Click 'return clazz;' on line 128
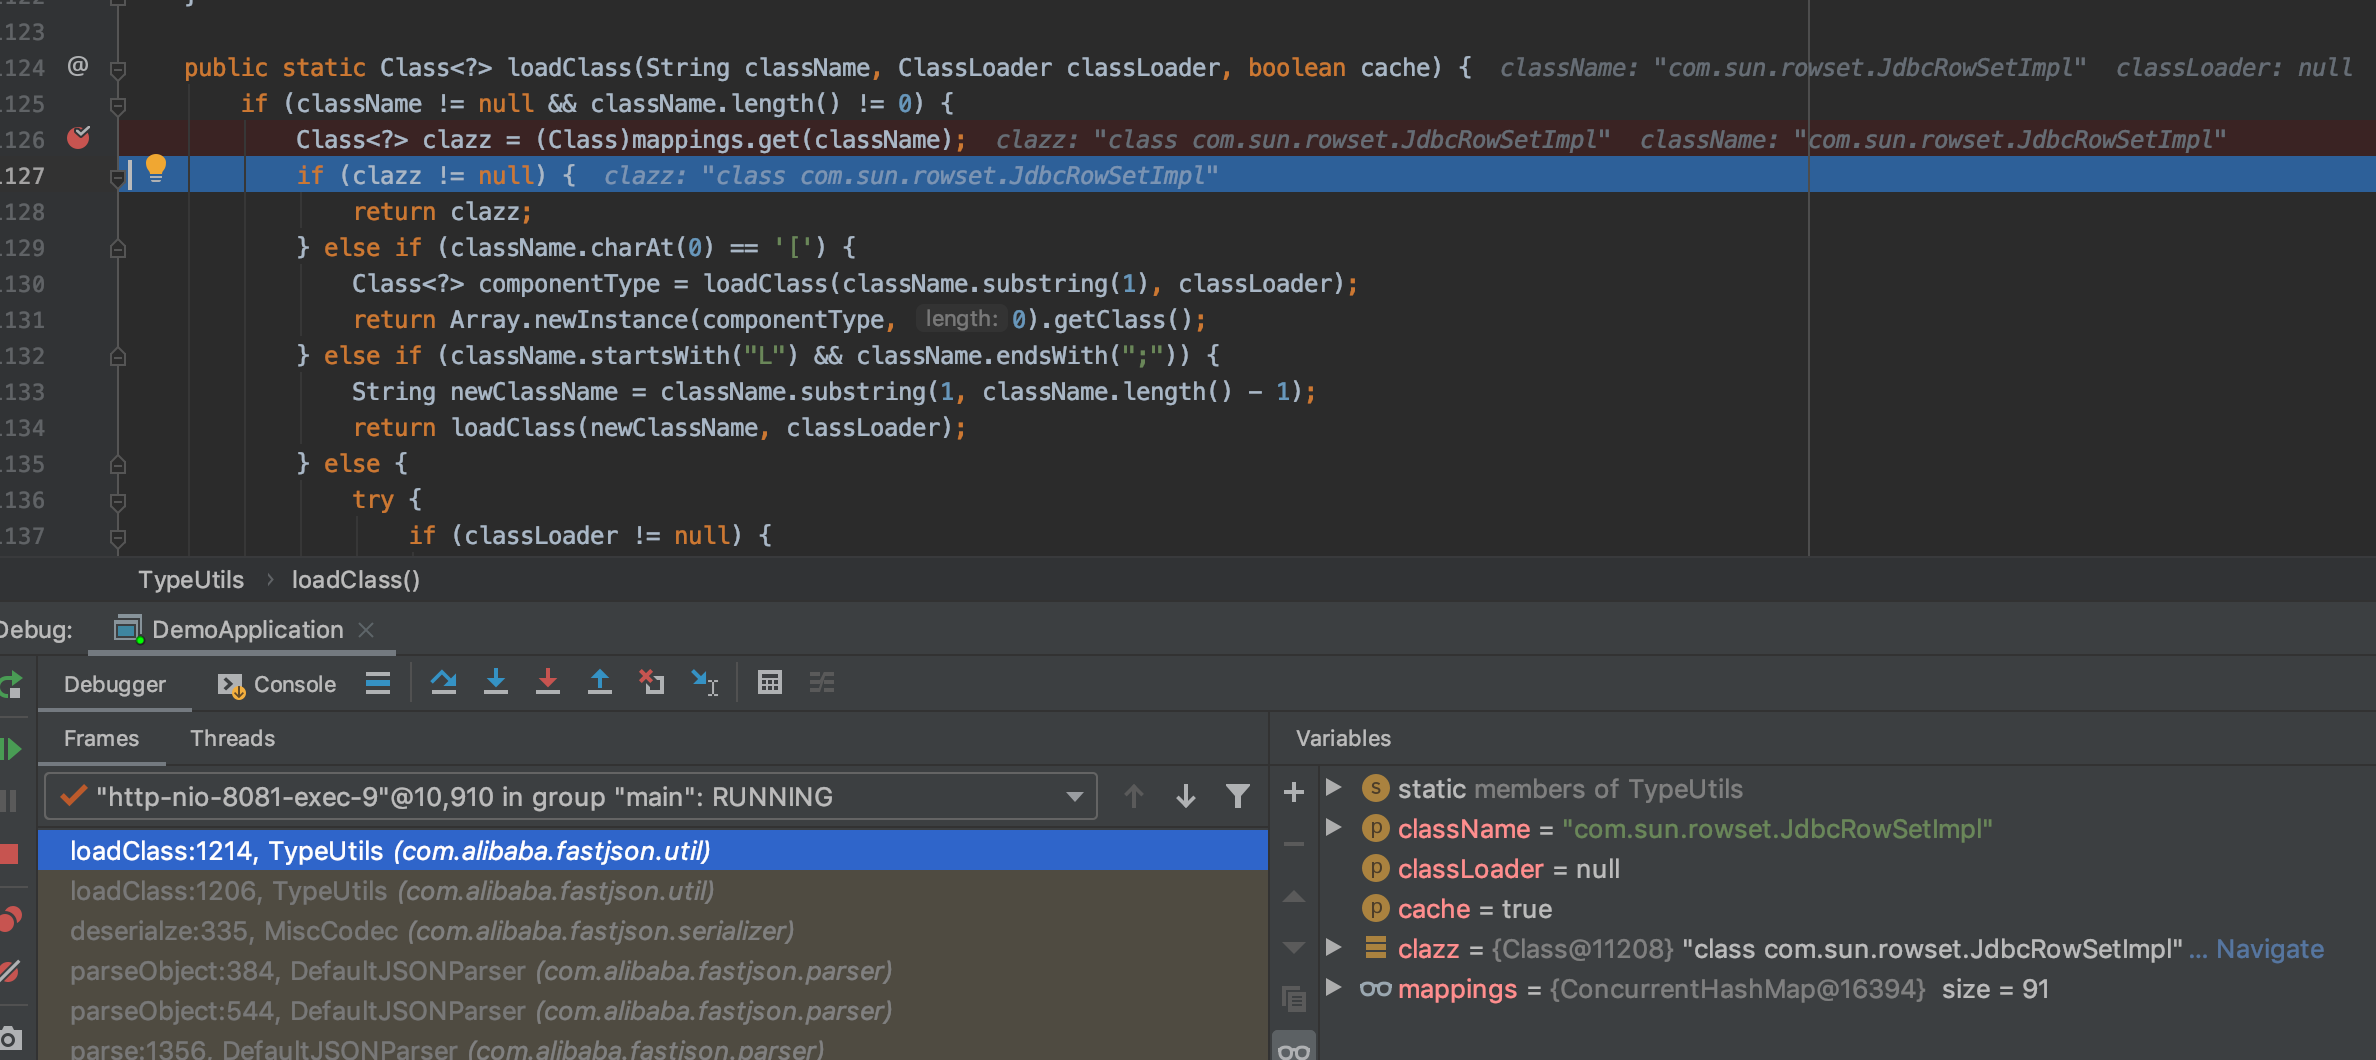The height and width of the screenshot is (1060, 2376). (442, 212)
